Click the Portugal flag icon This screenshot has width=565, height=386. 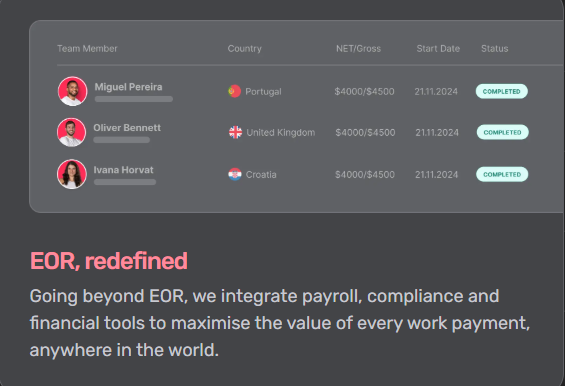click(235, 91)
